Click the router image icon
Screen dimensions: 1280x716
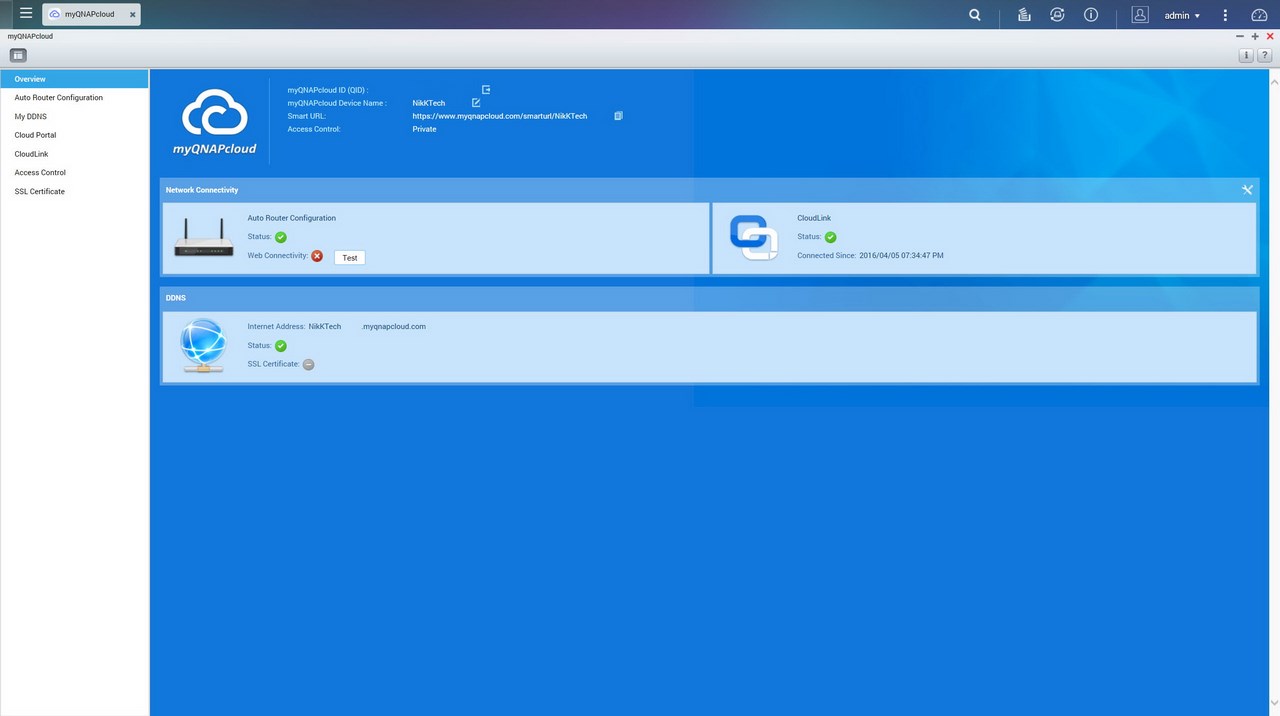pos(204,240)
